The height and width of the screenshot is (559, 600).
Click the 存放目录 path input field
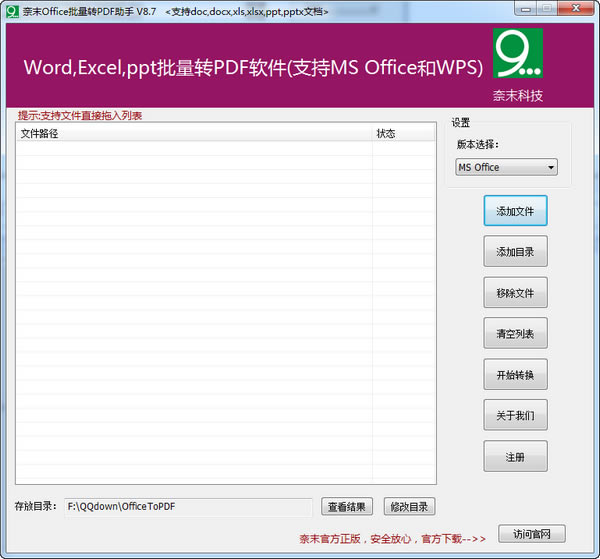[188, 507]
